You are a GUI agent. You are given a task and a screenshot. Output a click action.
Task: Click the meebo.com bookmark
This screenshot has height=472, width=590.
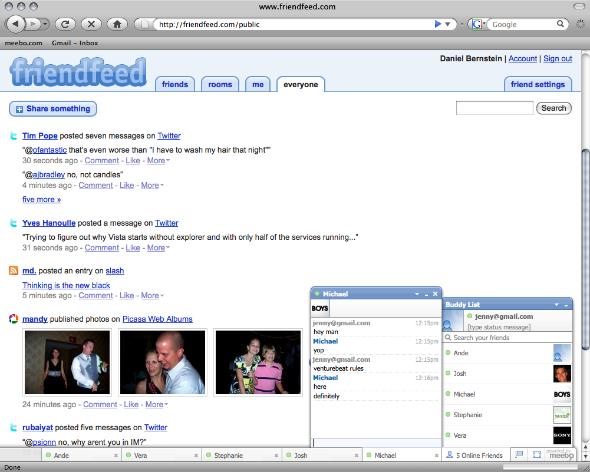[23, 43]
